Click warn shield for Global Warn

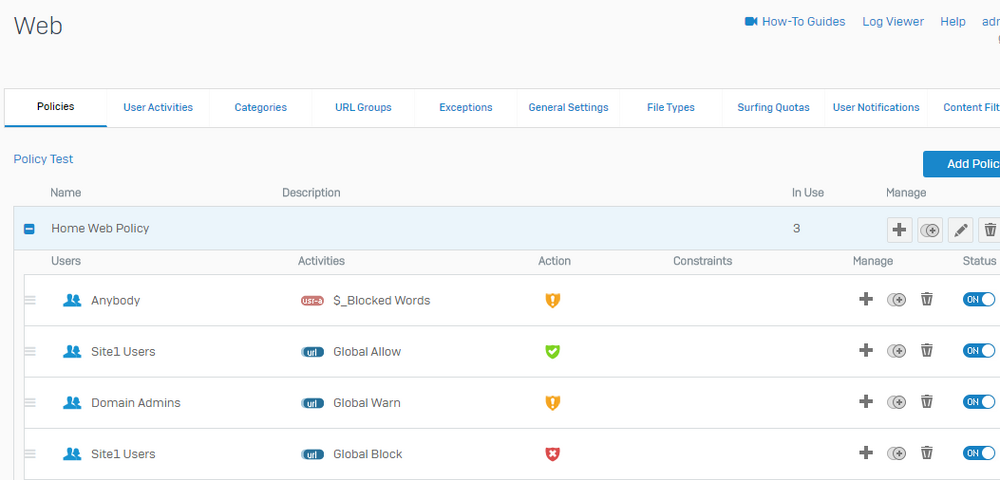tap(552, 403)
